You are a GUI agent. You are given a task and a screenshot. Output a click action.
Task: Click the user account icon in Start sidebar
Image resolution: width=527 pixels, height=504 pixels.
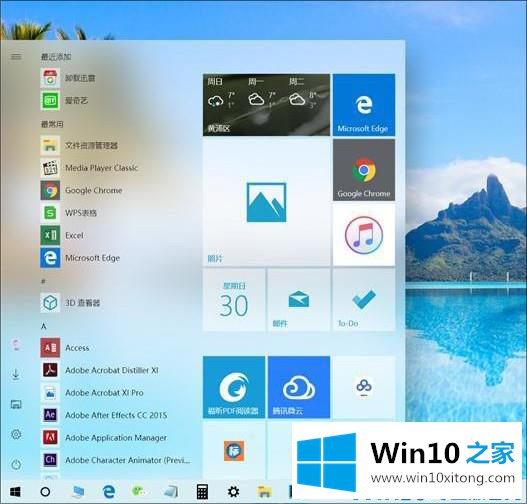pos(16,345)
